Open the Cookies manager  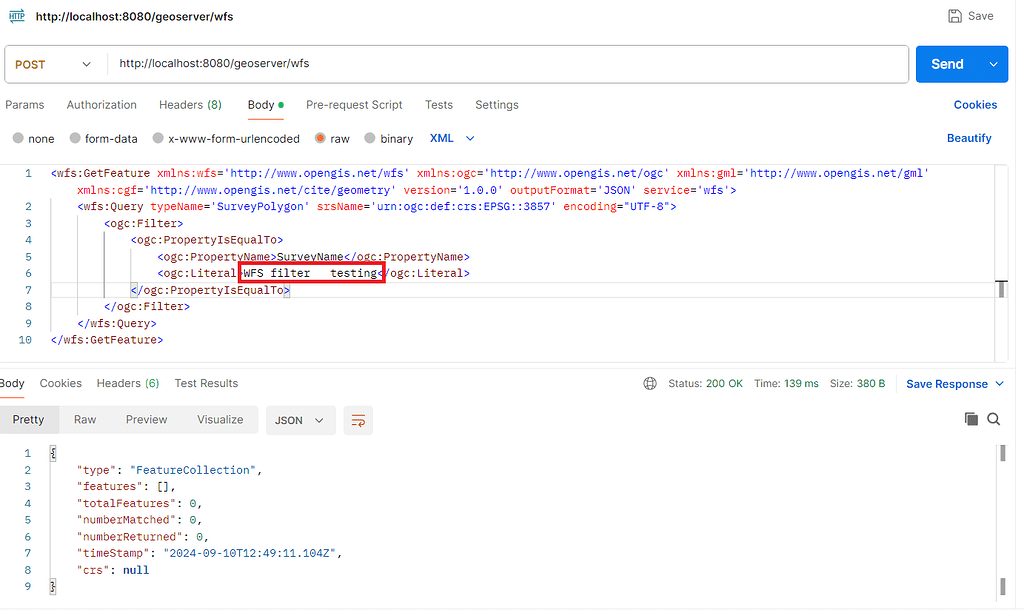point(974,104)
